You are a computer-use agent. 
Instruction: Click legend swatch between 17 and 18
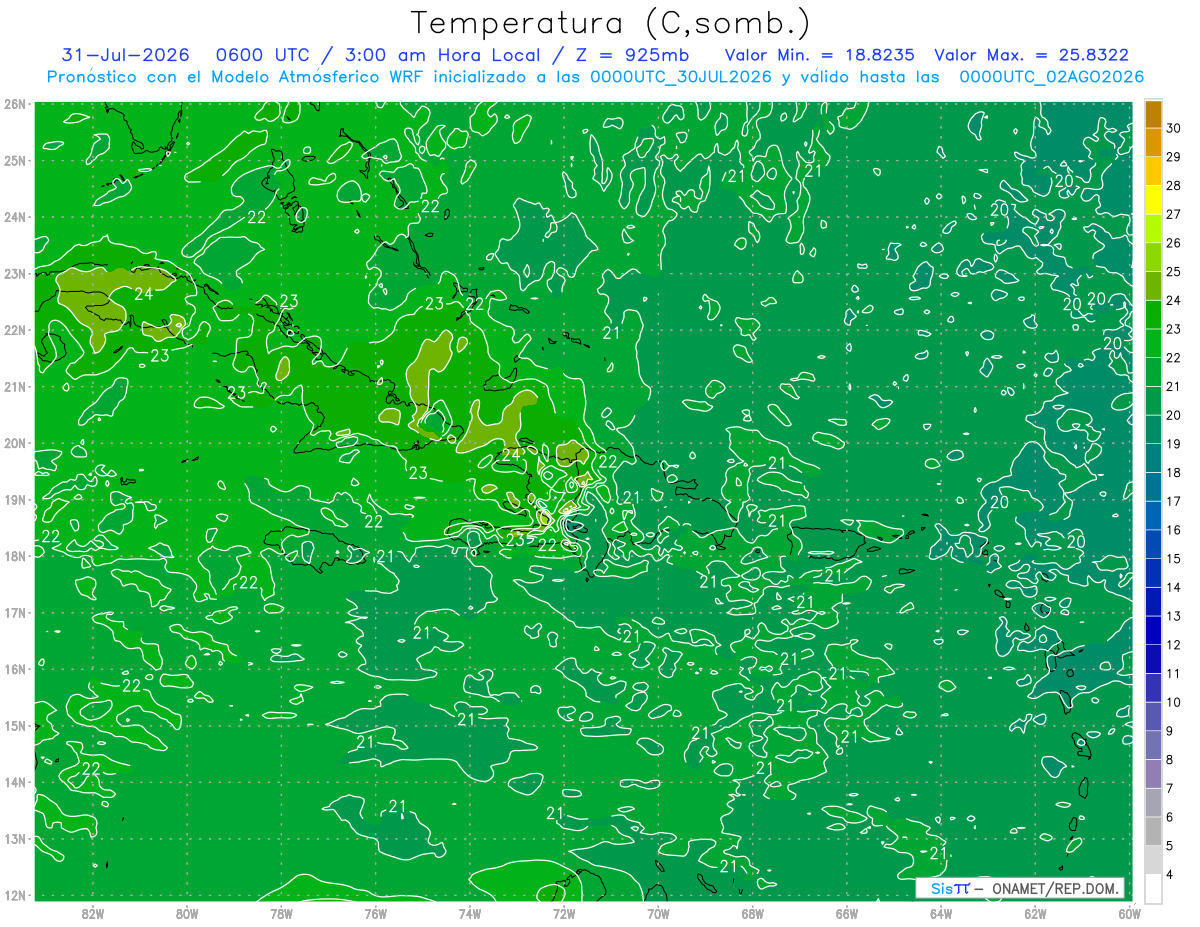(x=1153, y=487)
